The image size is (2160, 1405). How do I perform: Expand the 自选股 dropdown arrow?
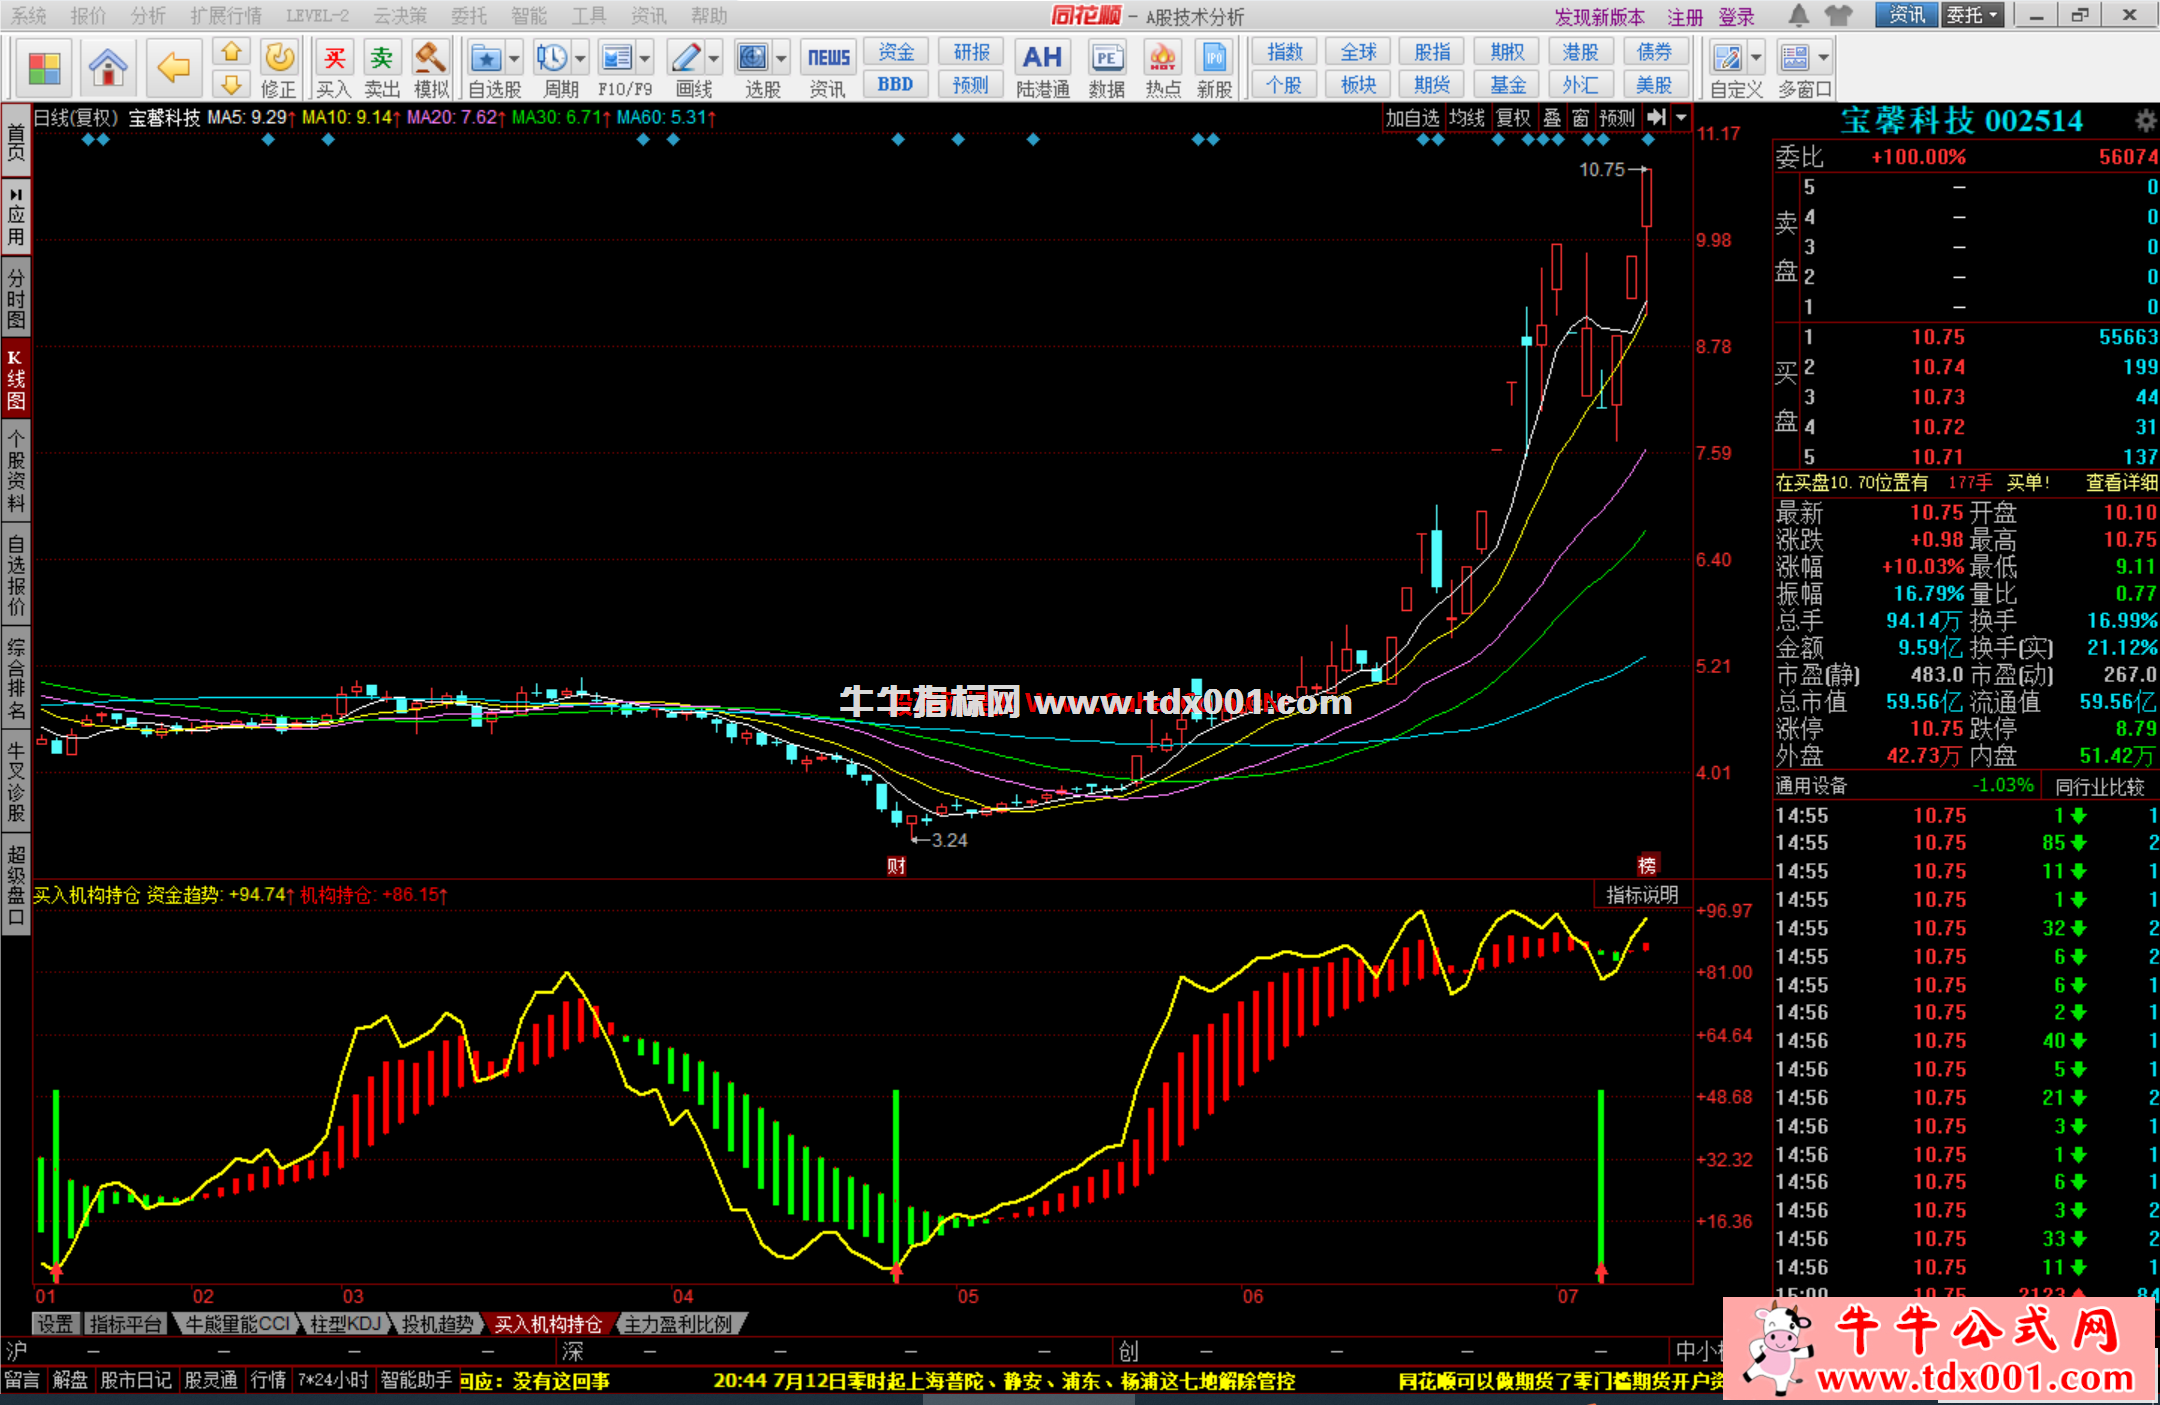[x=514, y=58]
